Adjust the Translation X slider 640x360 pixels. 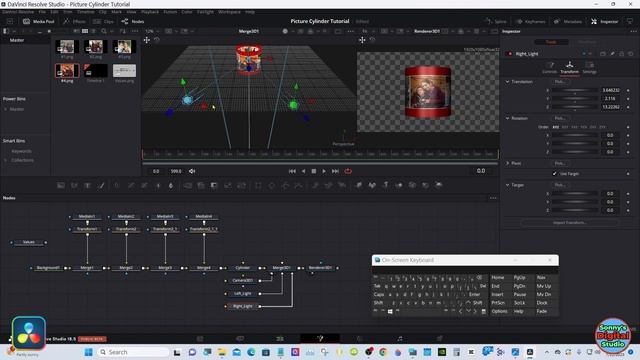(575, 90)
